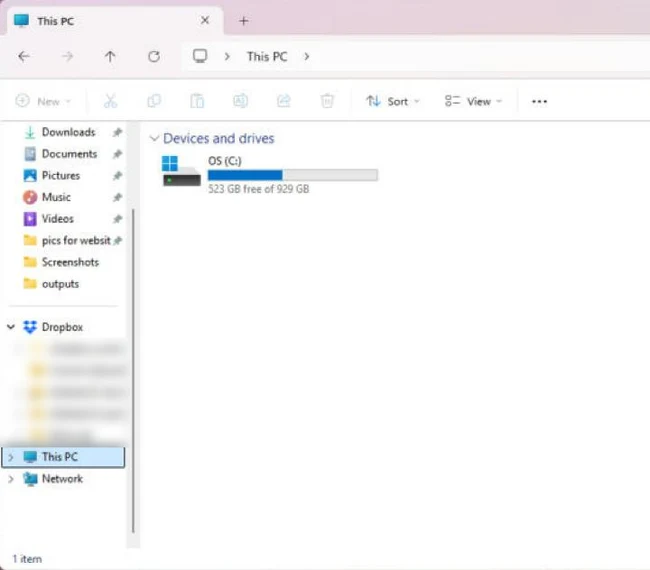Screen dimensions: 650x570
Task: Collapse the Devices and drives group
Action: [154, 138]
